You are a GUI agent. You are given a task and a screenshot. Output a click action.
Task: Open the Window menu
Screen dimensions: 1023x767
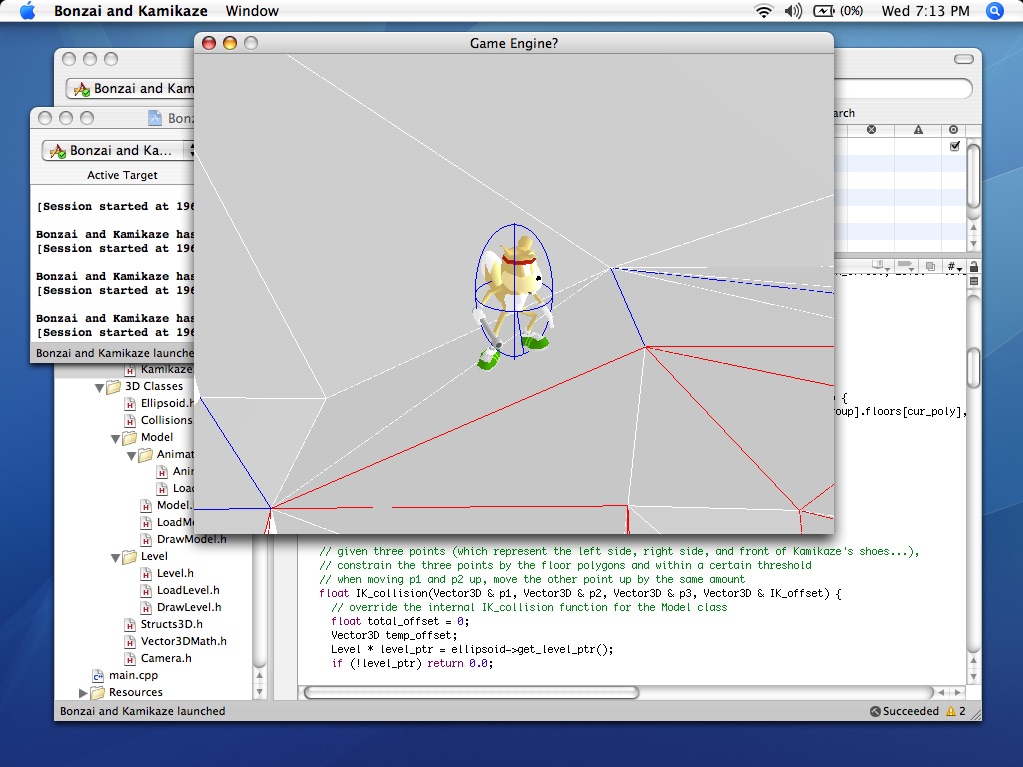(252, 11)
